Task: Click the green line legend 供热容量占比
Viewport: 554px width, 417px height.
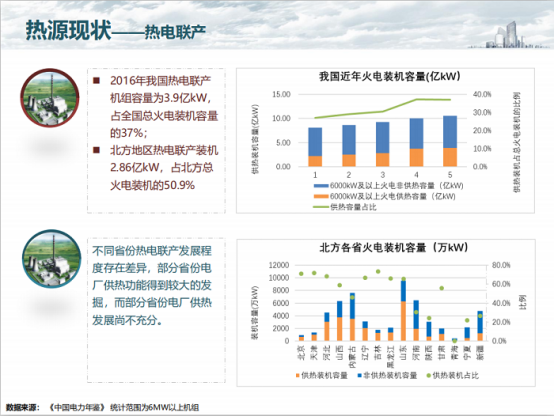Action: click(x=321, y=207)
